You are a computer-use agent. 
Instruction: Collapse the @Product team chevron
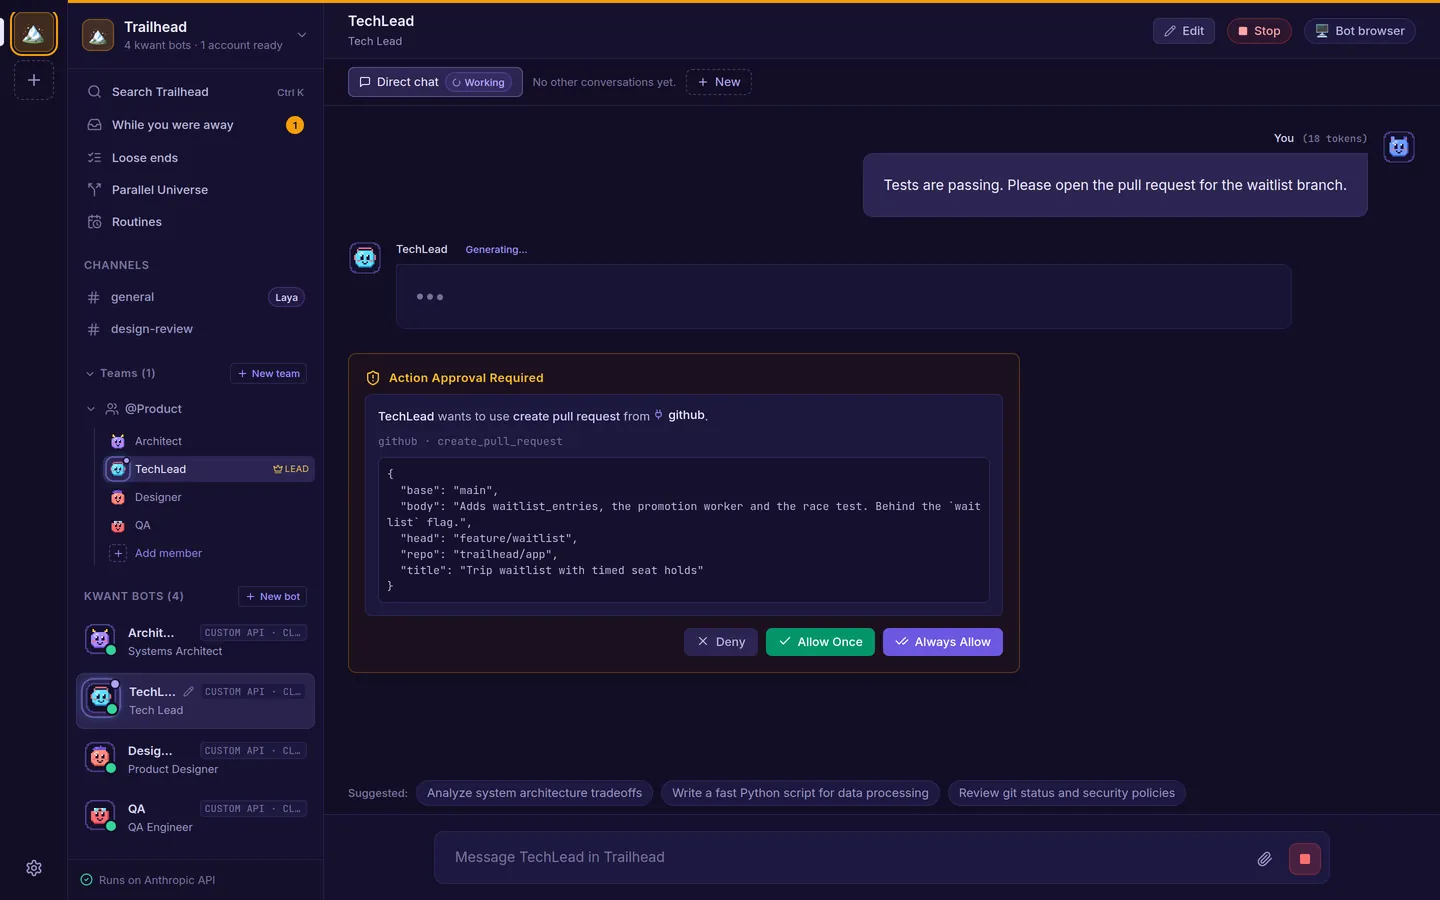pos(91,409)
